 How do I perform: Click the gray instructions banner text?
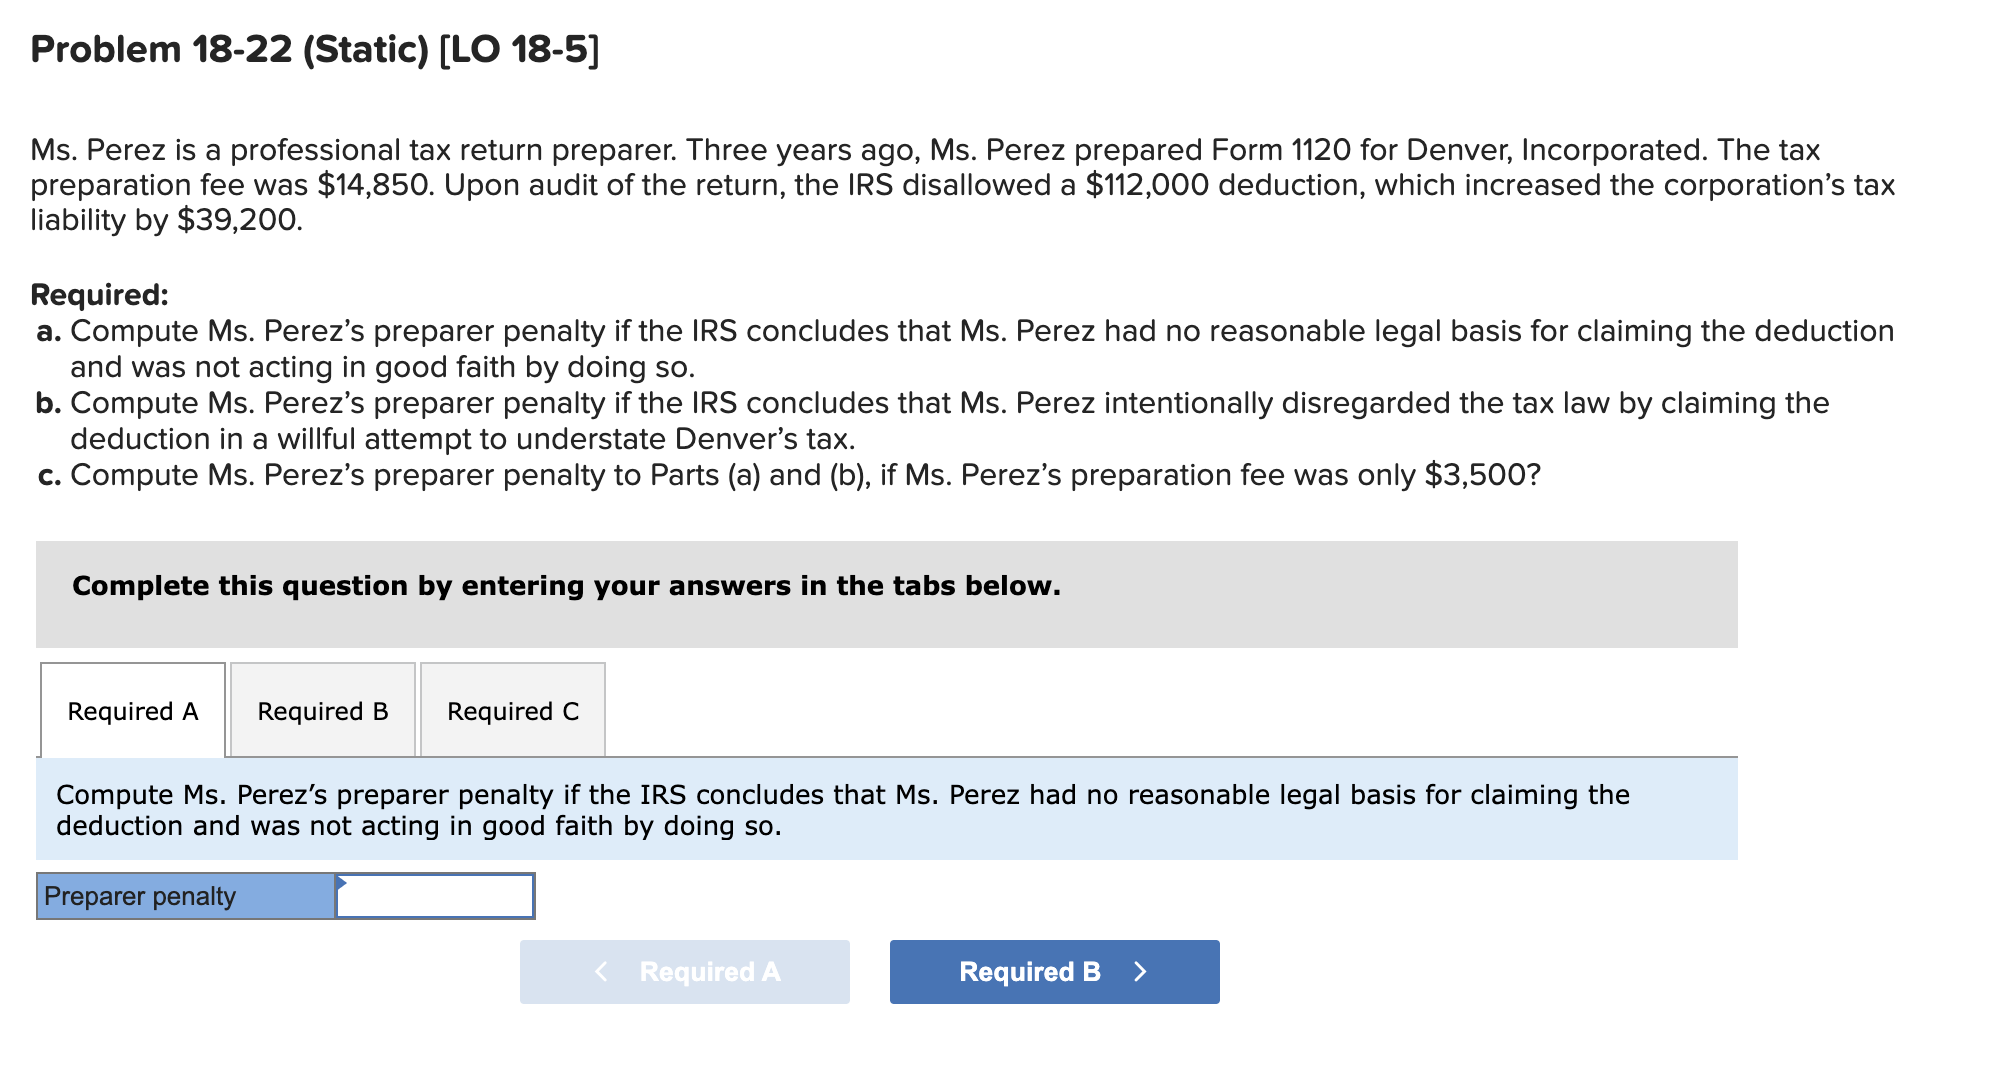click(565, 586)
